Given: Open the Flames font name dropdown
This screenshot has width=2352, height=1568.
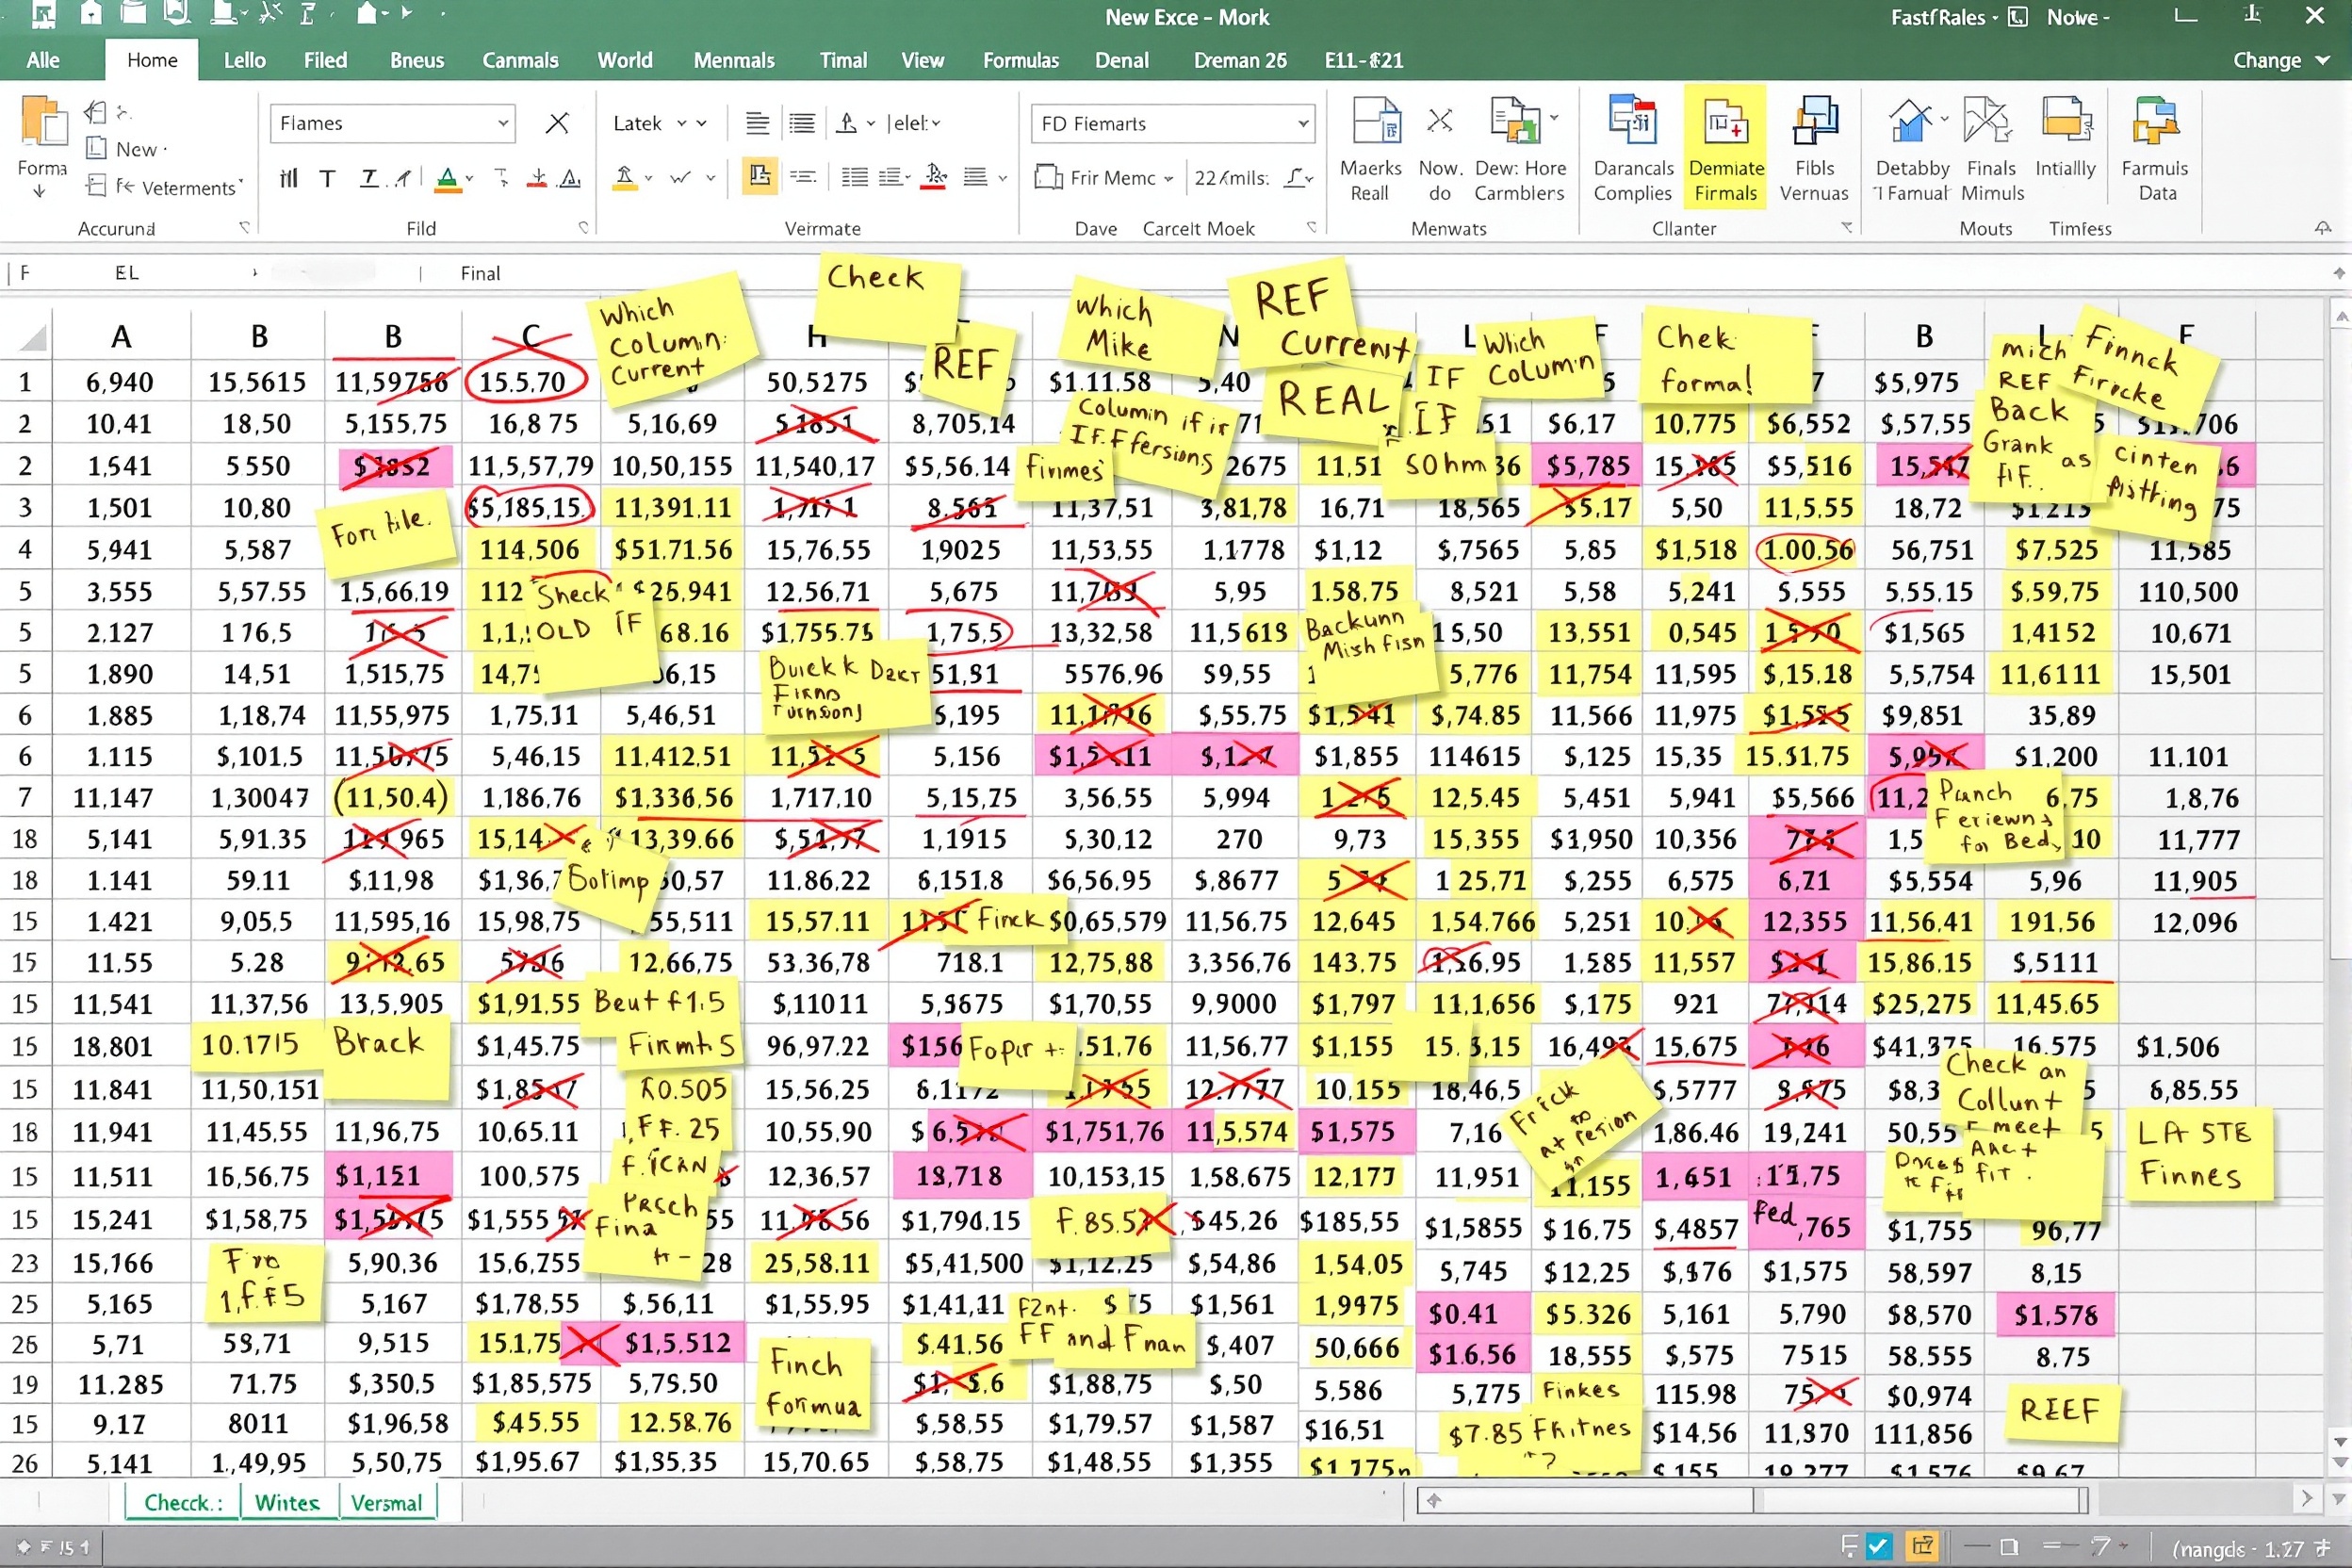Looking at the screenshot, I should point(502,123).
